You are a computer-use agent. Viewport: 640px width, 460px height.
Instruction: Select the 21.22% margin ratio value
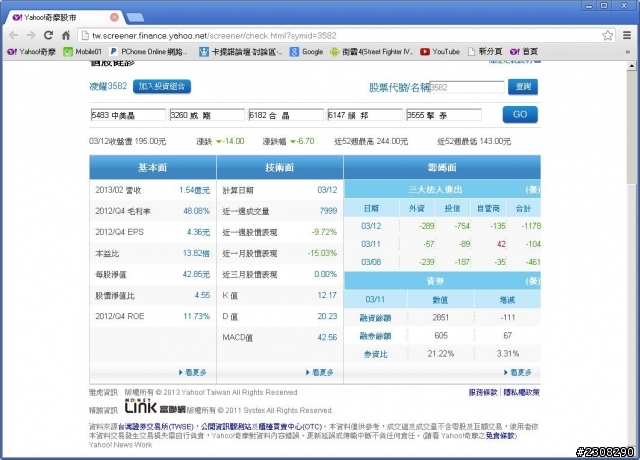point(440,353)
